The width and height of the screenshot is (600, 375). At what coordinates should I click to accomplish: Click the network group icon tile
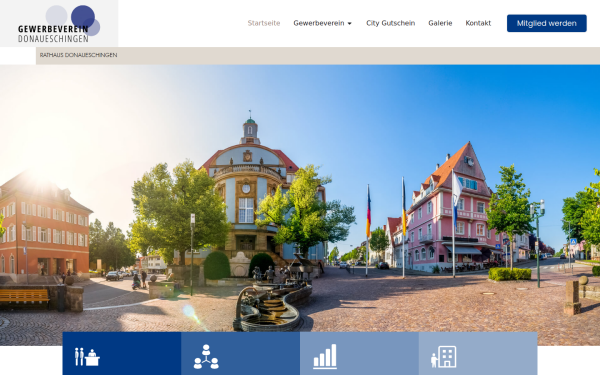pyautogui.click(x=240, y=354)
